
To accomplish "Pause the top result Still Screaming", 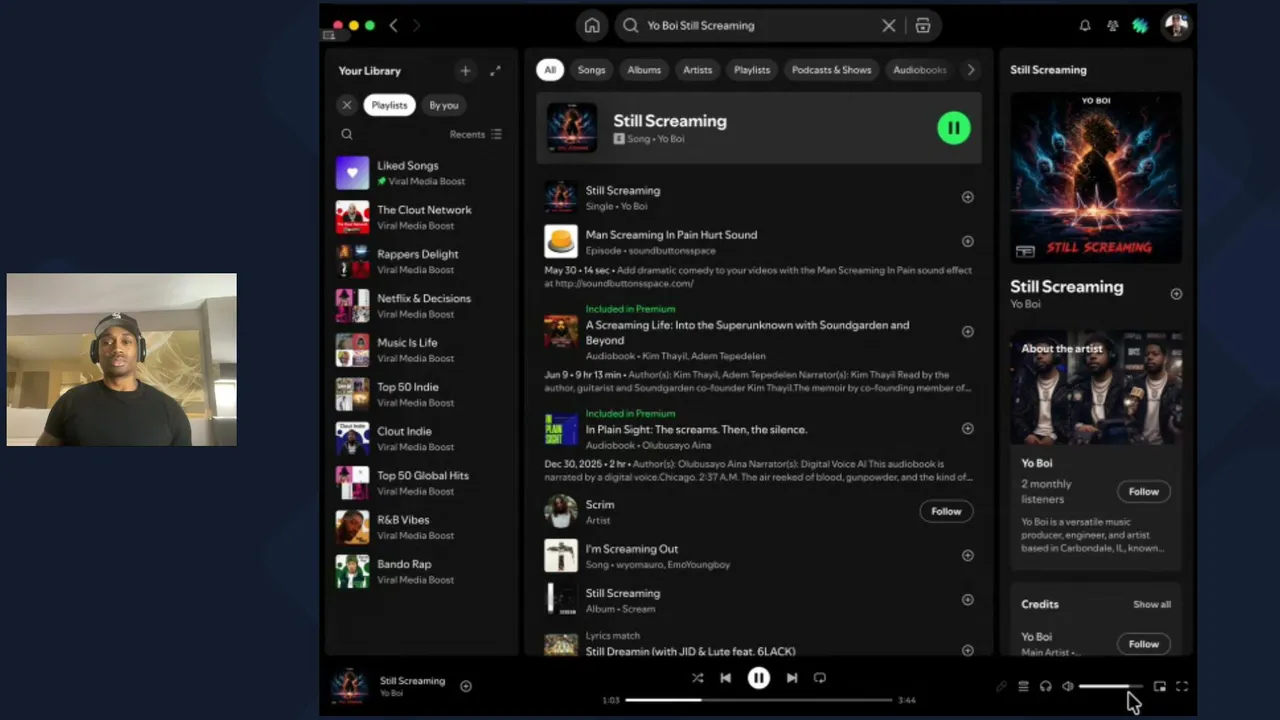I will point(954,128).
